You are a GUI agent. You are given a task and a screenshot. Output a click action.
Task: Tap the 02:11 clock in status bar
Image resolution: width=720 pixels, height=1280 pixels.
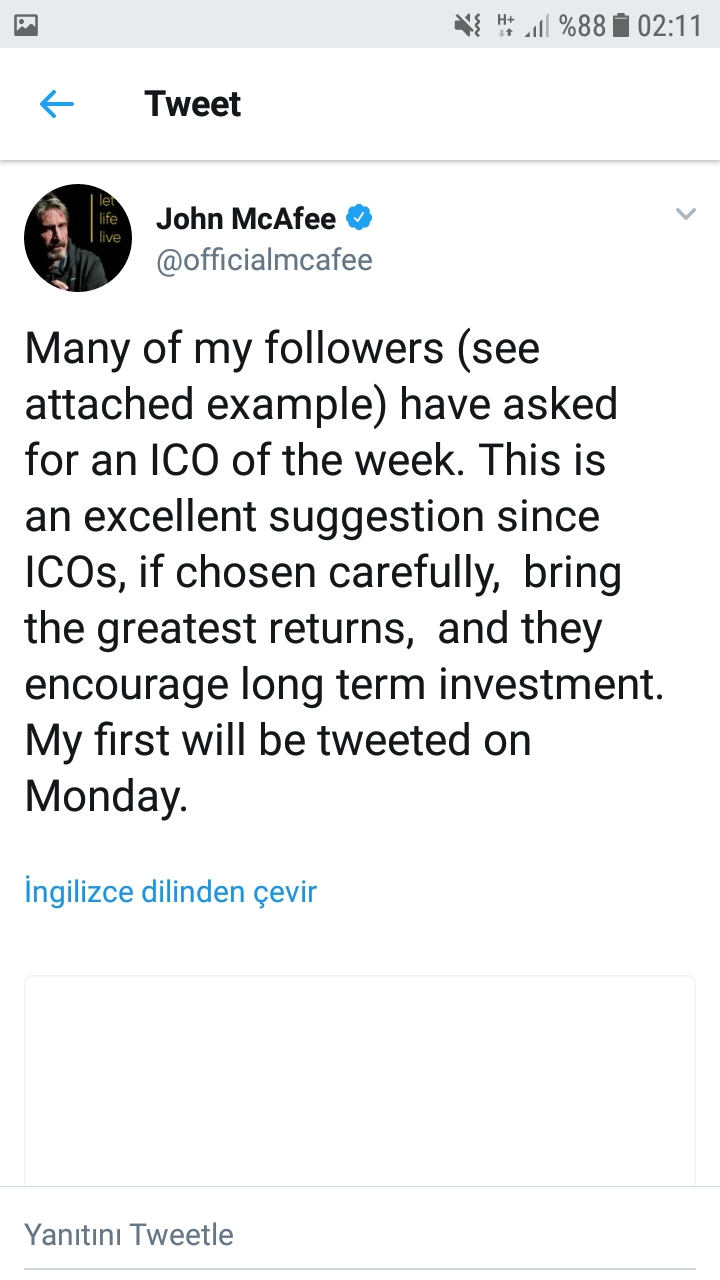click(x=670, y=25)
